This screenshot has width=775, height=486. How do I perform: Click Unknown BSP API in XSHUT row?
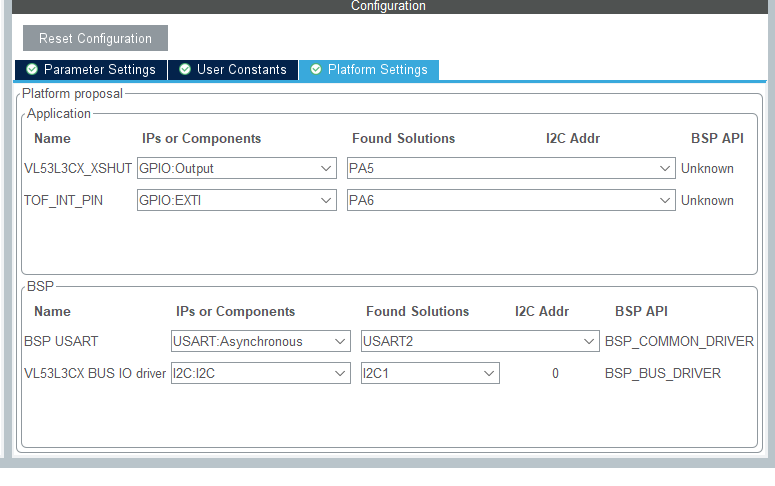coord(707,169)
